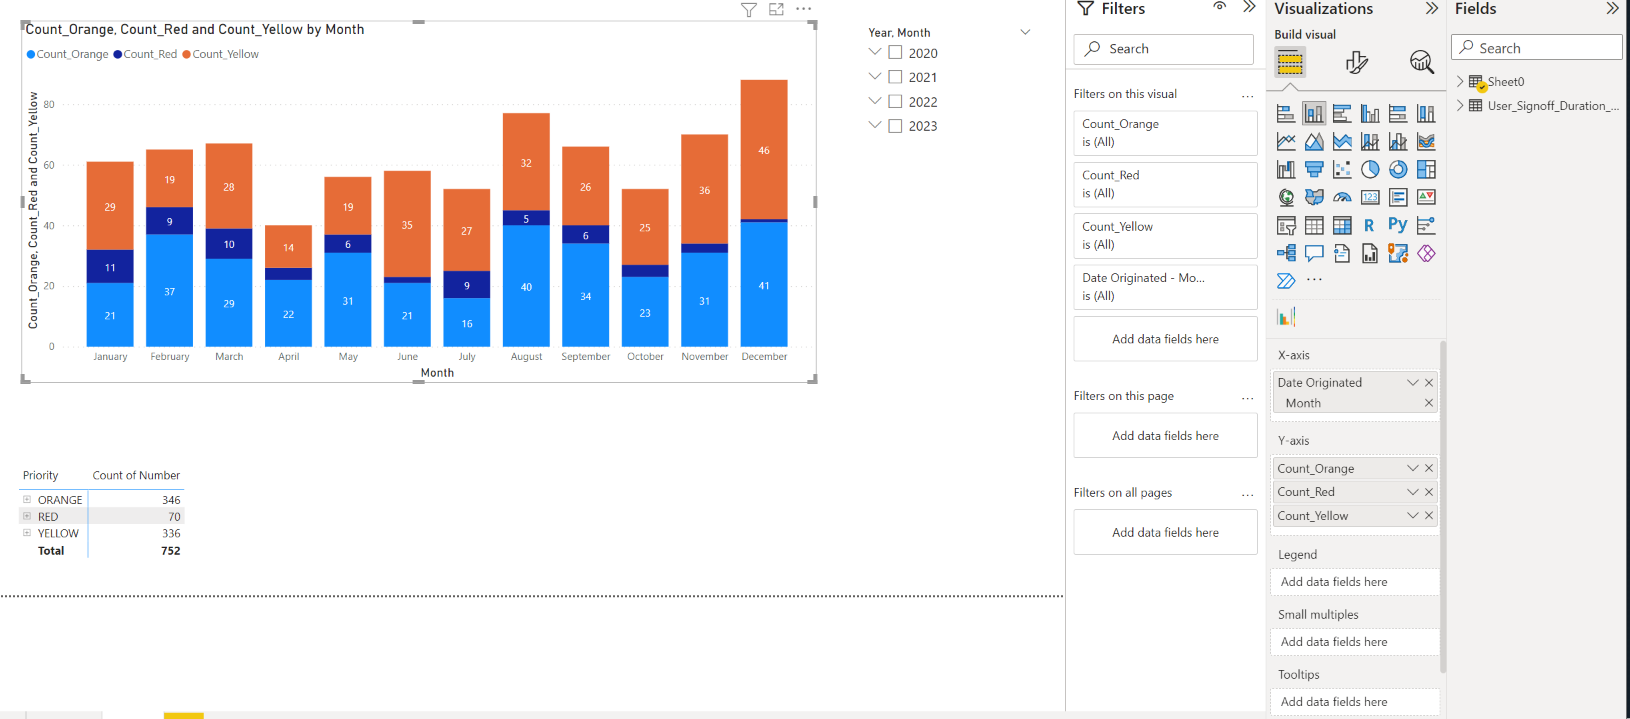Collapse the Filters pane
This screenshot has height=719, width=1630.
click(x=1249, y=7)
